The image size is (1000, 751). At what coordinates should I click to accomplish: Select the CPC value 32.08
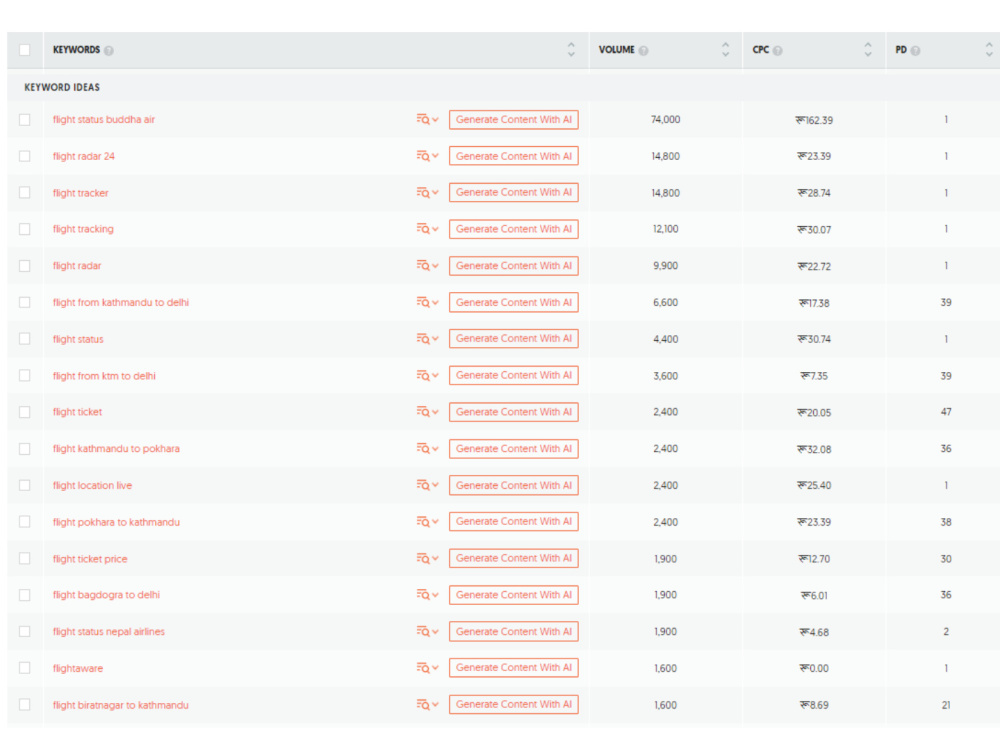[814, 449]
